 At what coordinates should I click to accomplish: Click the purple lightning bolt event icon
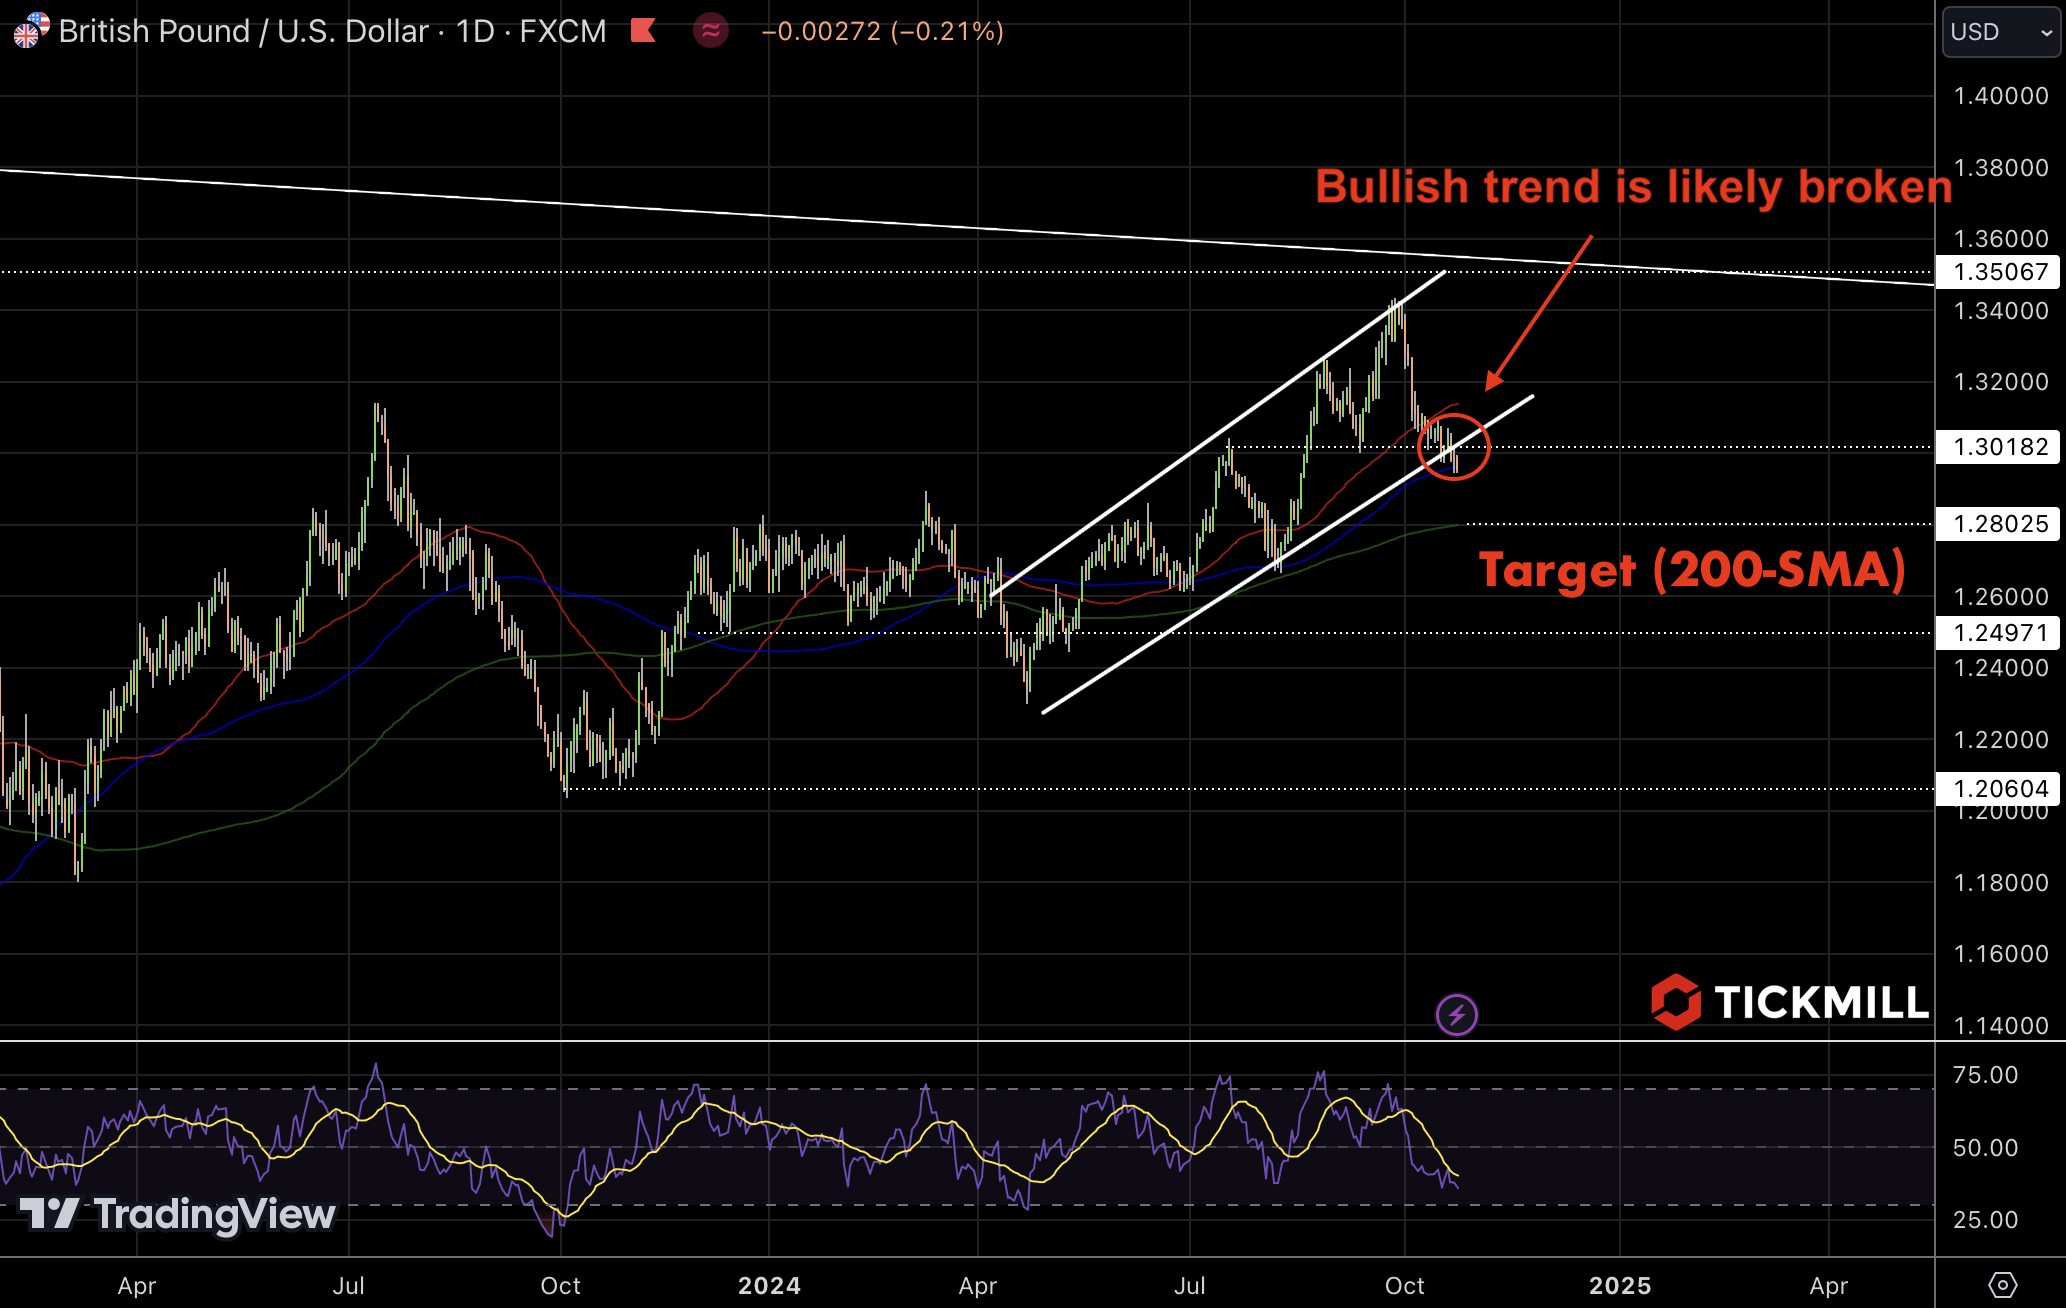(1456, 1015)
